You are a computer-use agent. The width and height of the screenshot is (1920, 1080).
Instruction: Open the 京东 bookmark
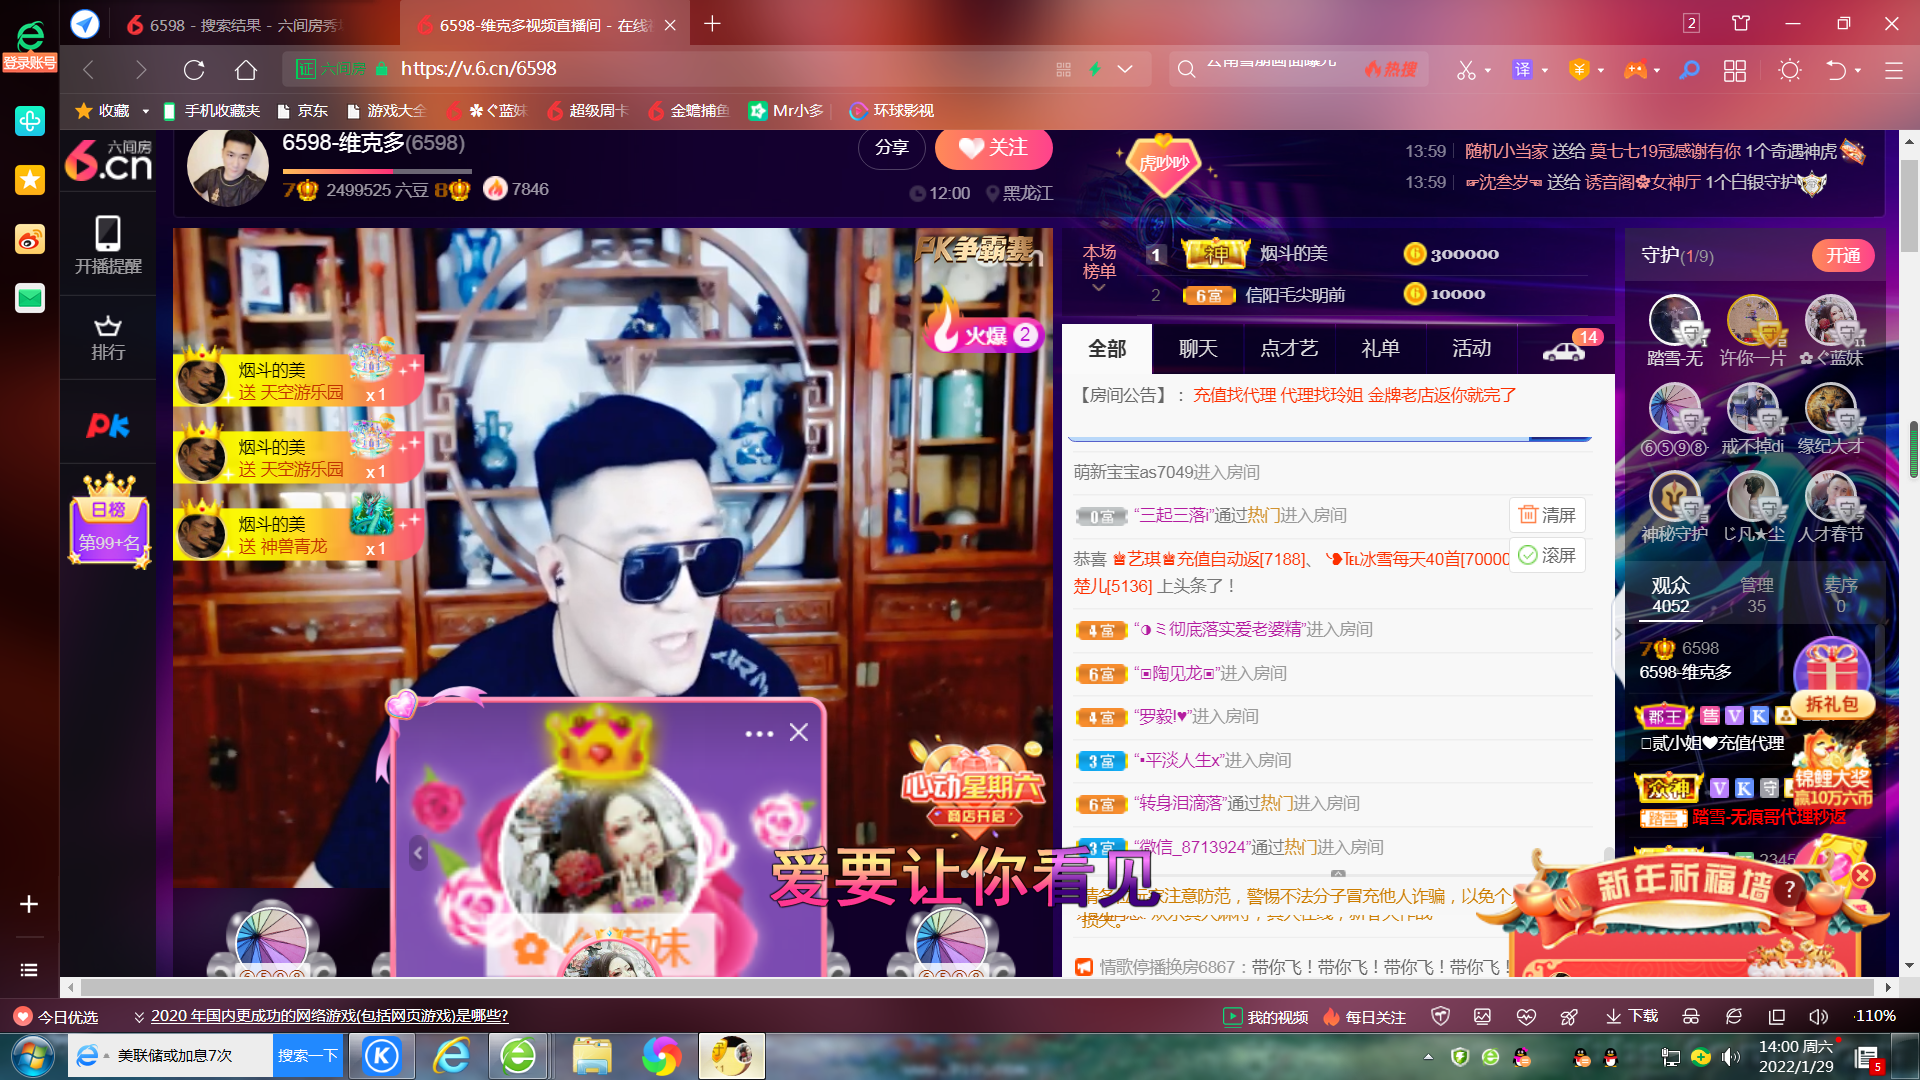point(302,111)
